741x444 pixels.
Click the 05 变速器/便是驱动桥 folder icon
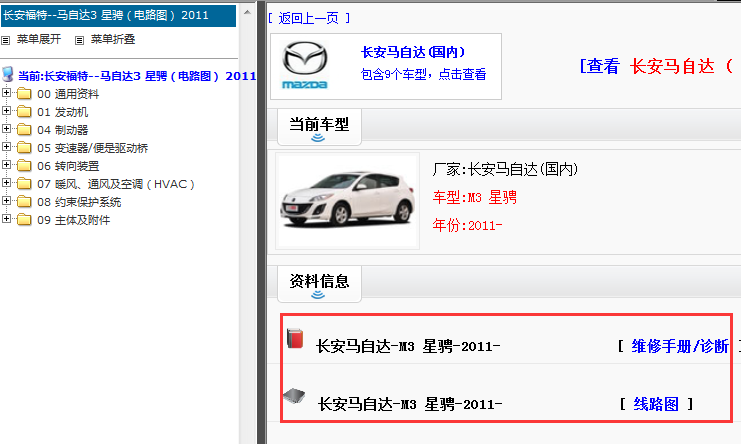(24, 147)
